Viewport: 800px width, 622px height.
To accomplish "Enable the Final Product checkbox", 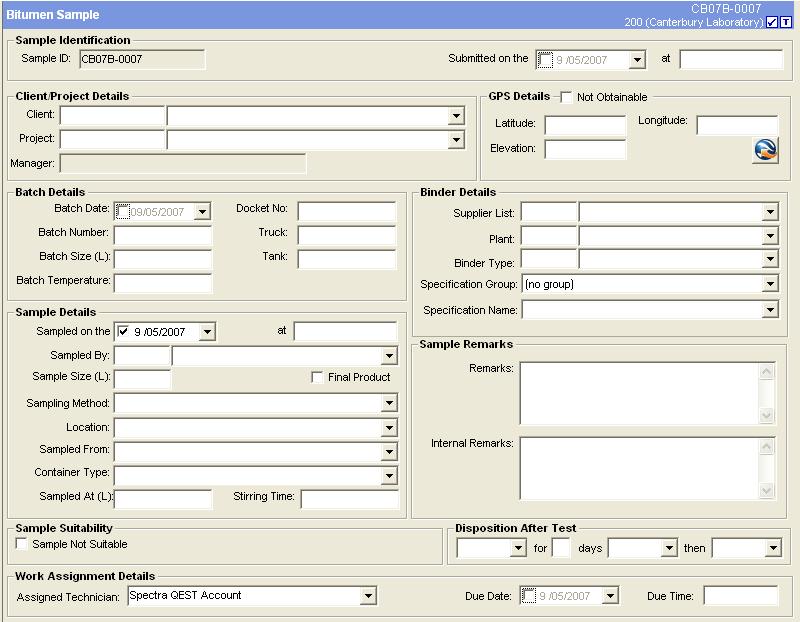I will coord(317,377).
